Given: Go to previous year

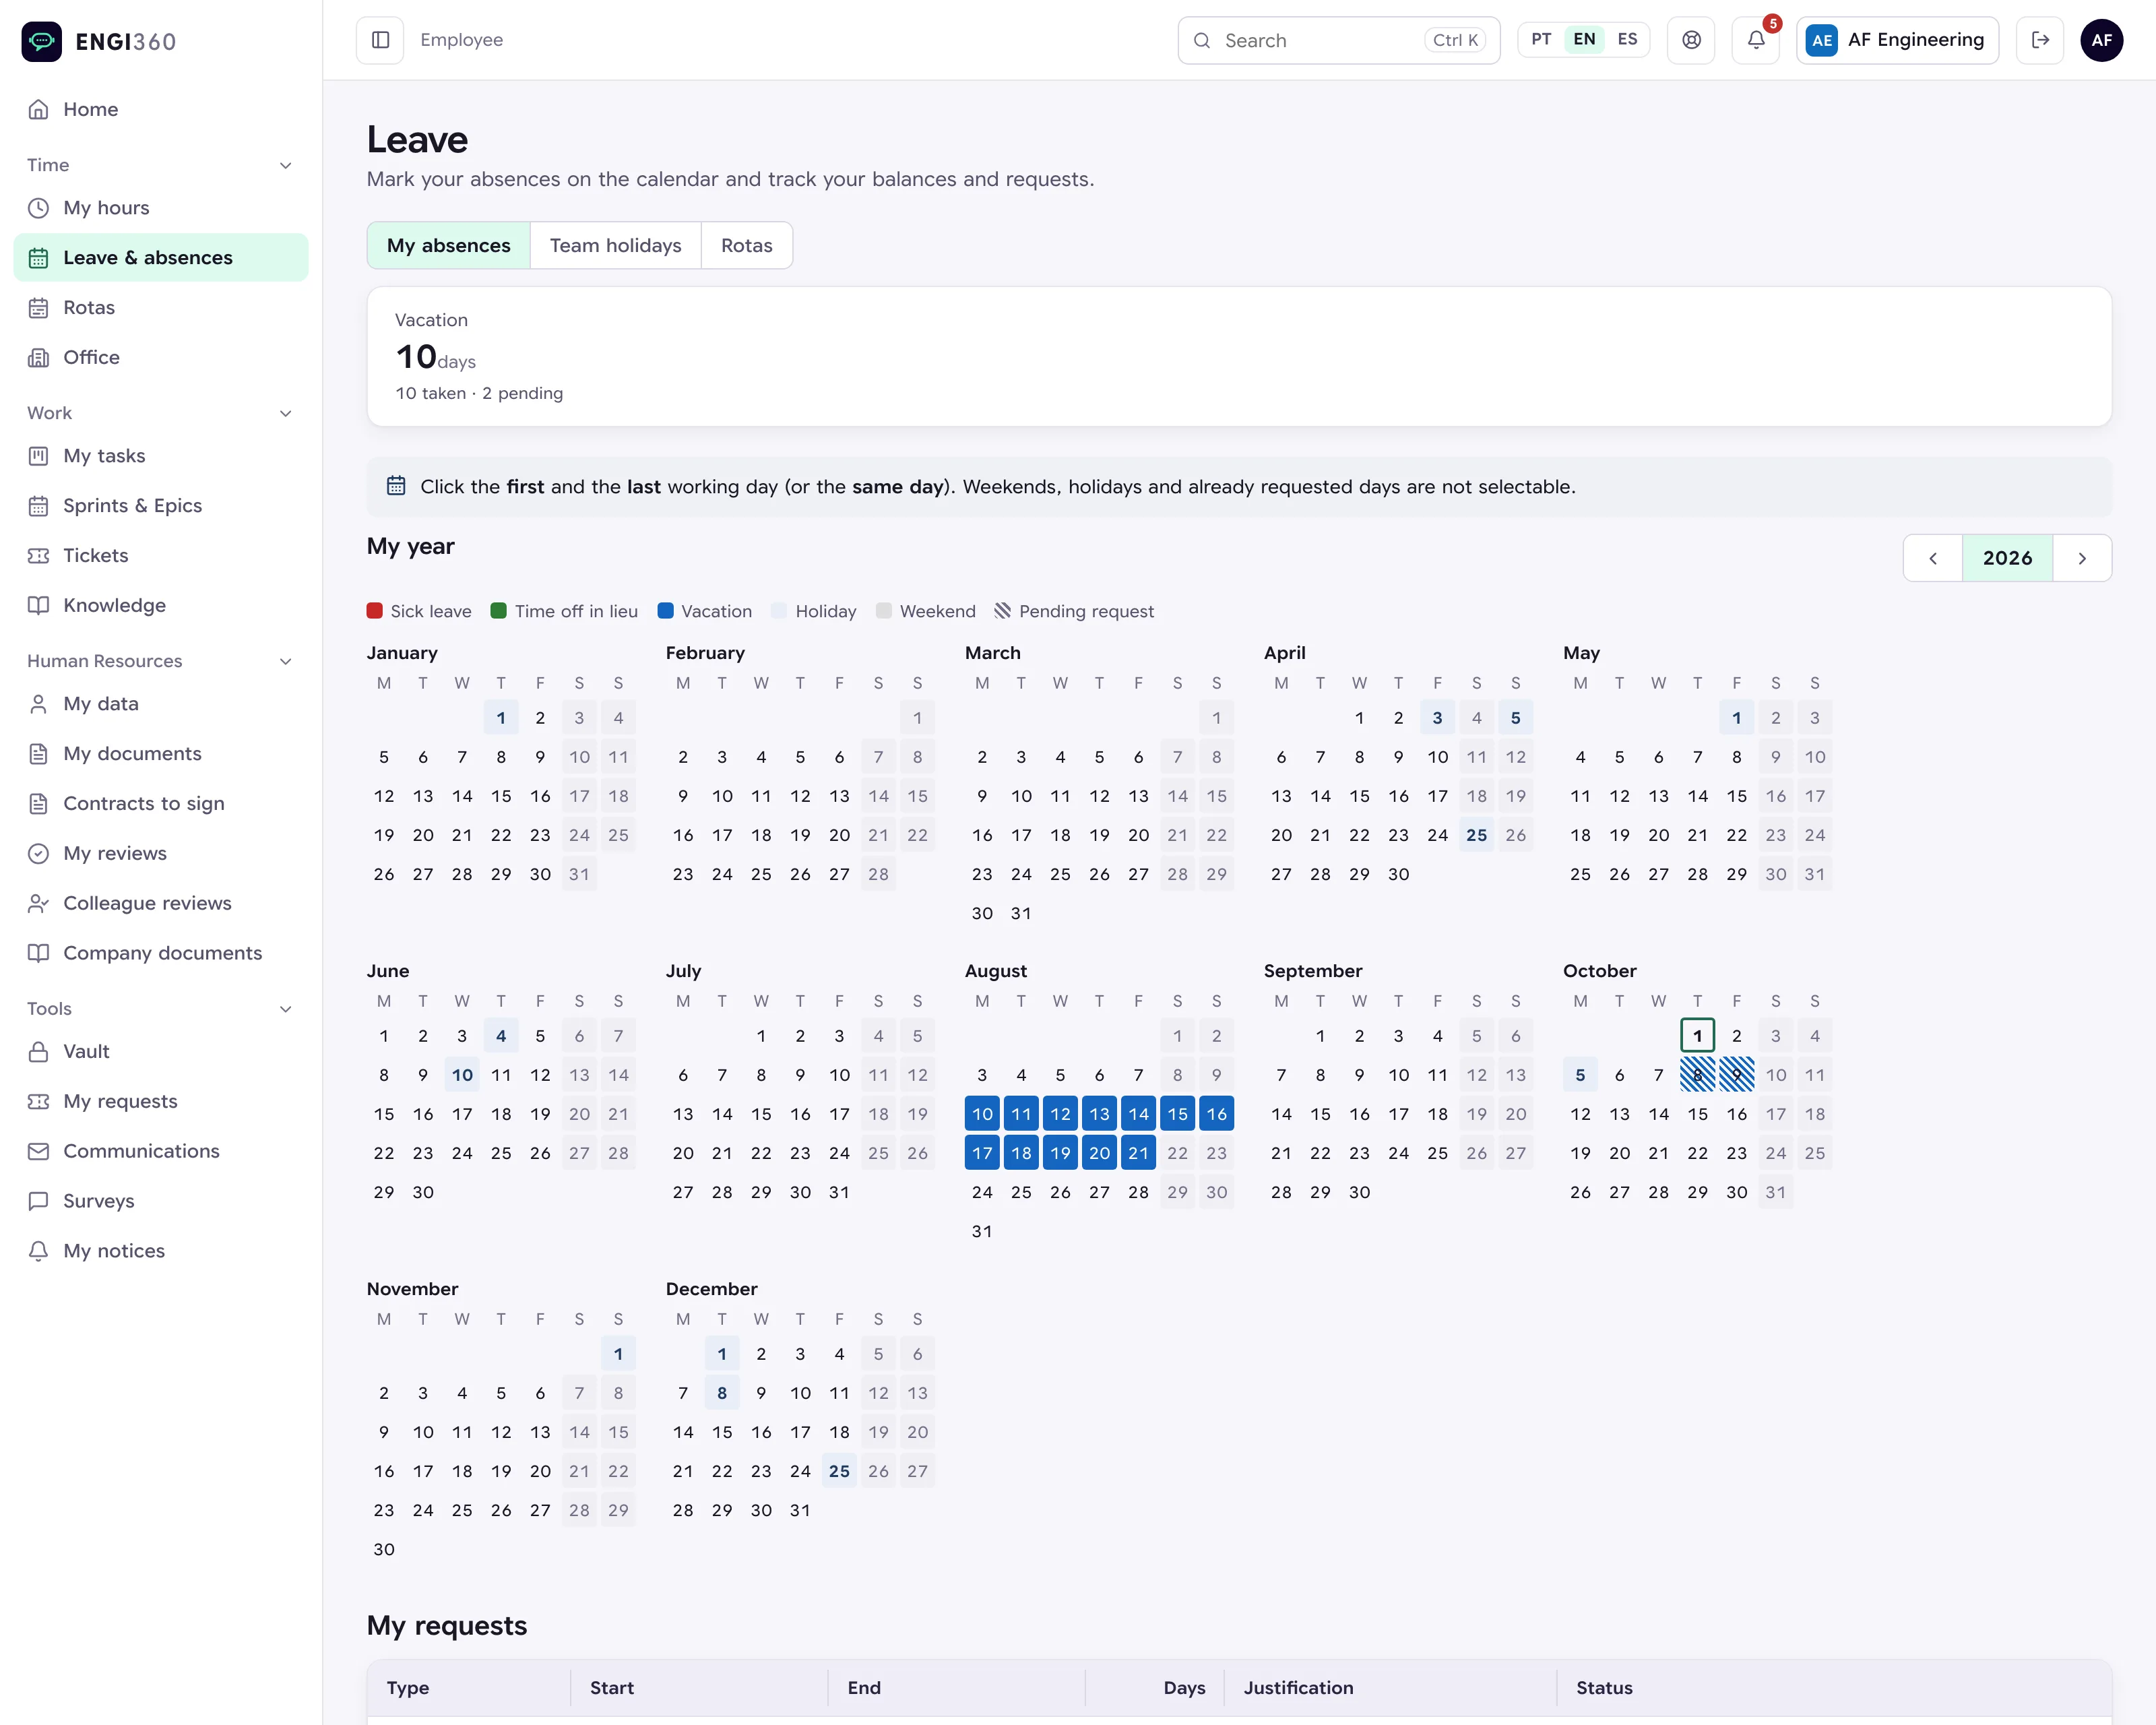Looking at the screenshot, I should coord(1932,558).
